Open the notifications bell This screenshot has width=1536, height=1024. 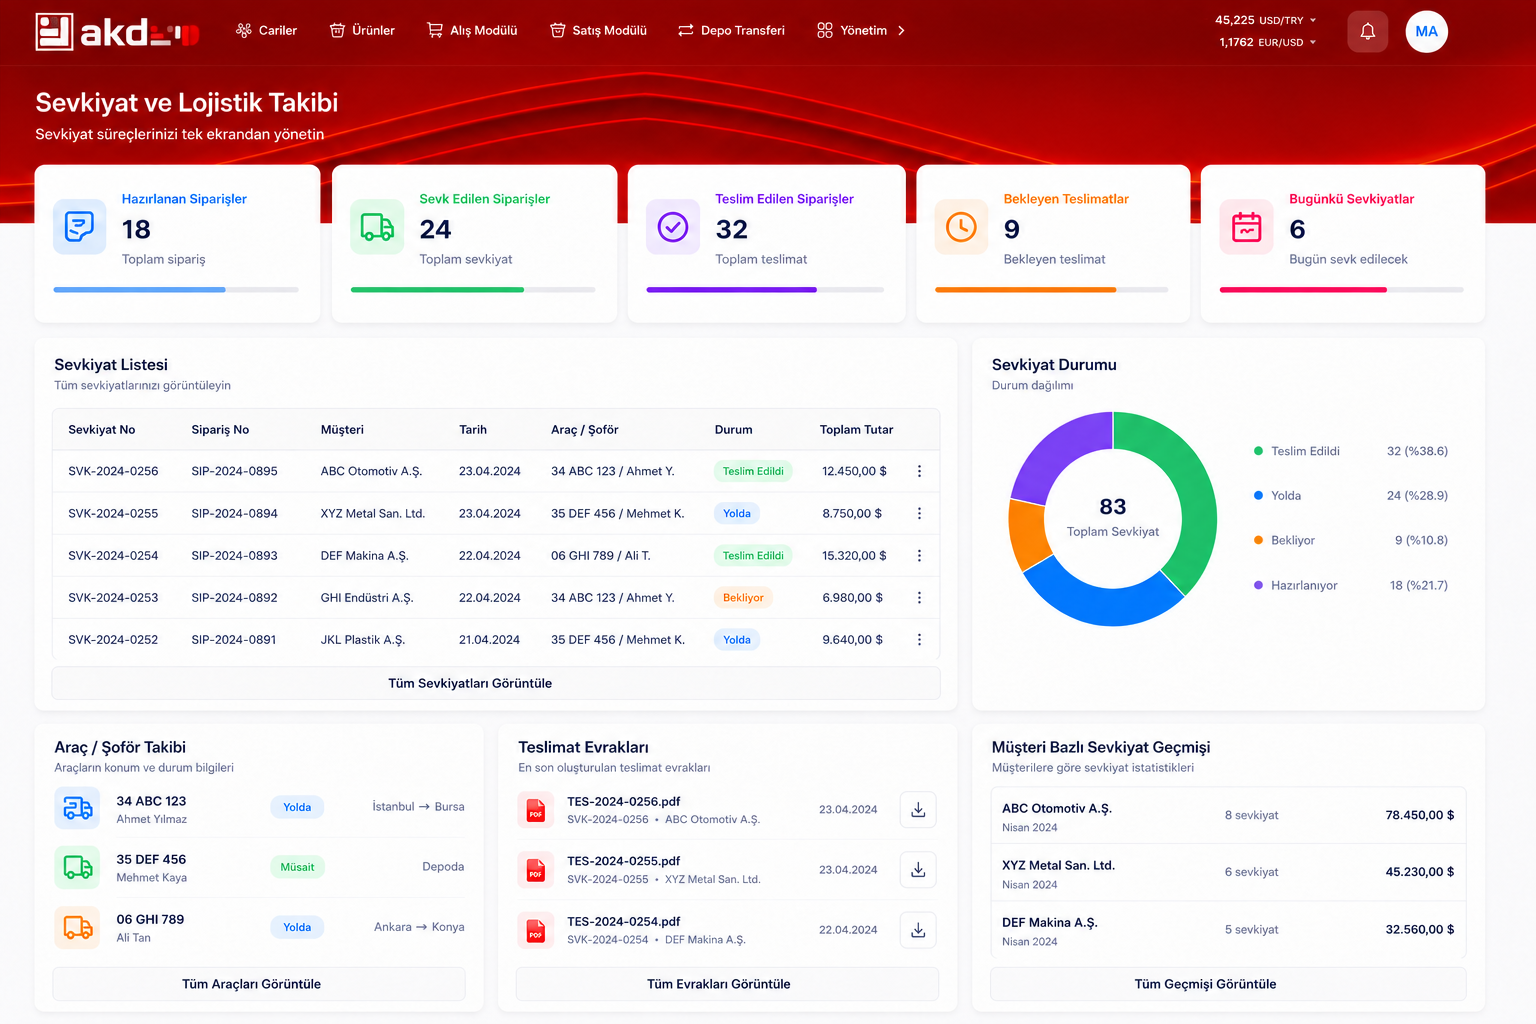[x=1367, y=31]
